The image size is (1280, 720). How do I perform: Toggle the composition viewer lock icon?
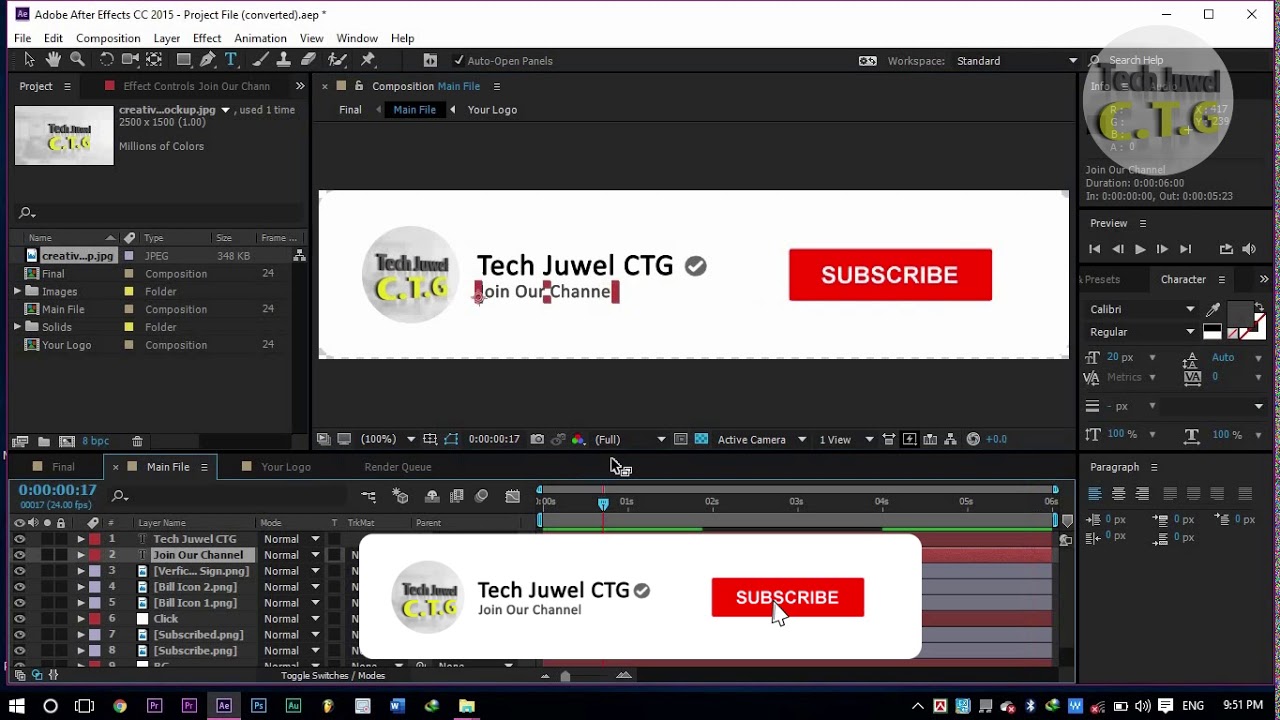[x=359, y=86]
